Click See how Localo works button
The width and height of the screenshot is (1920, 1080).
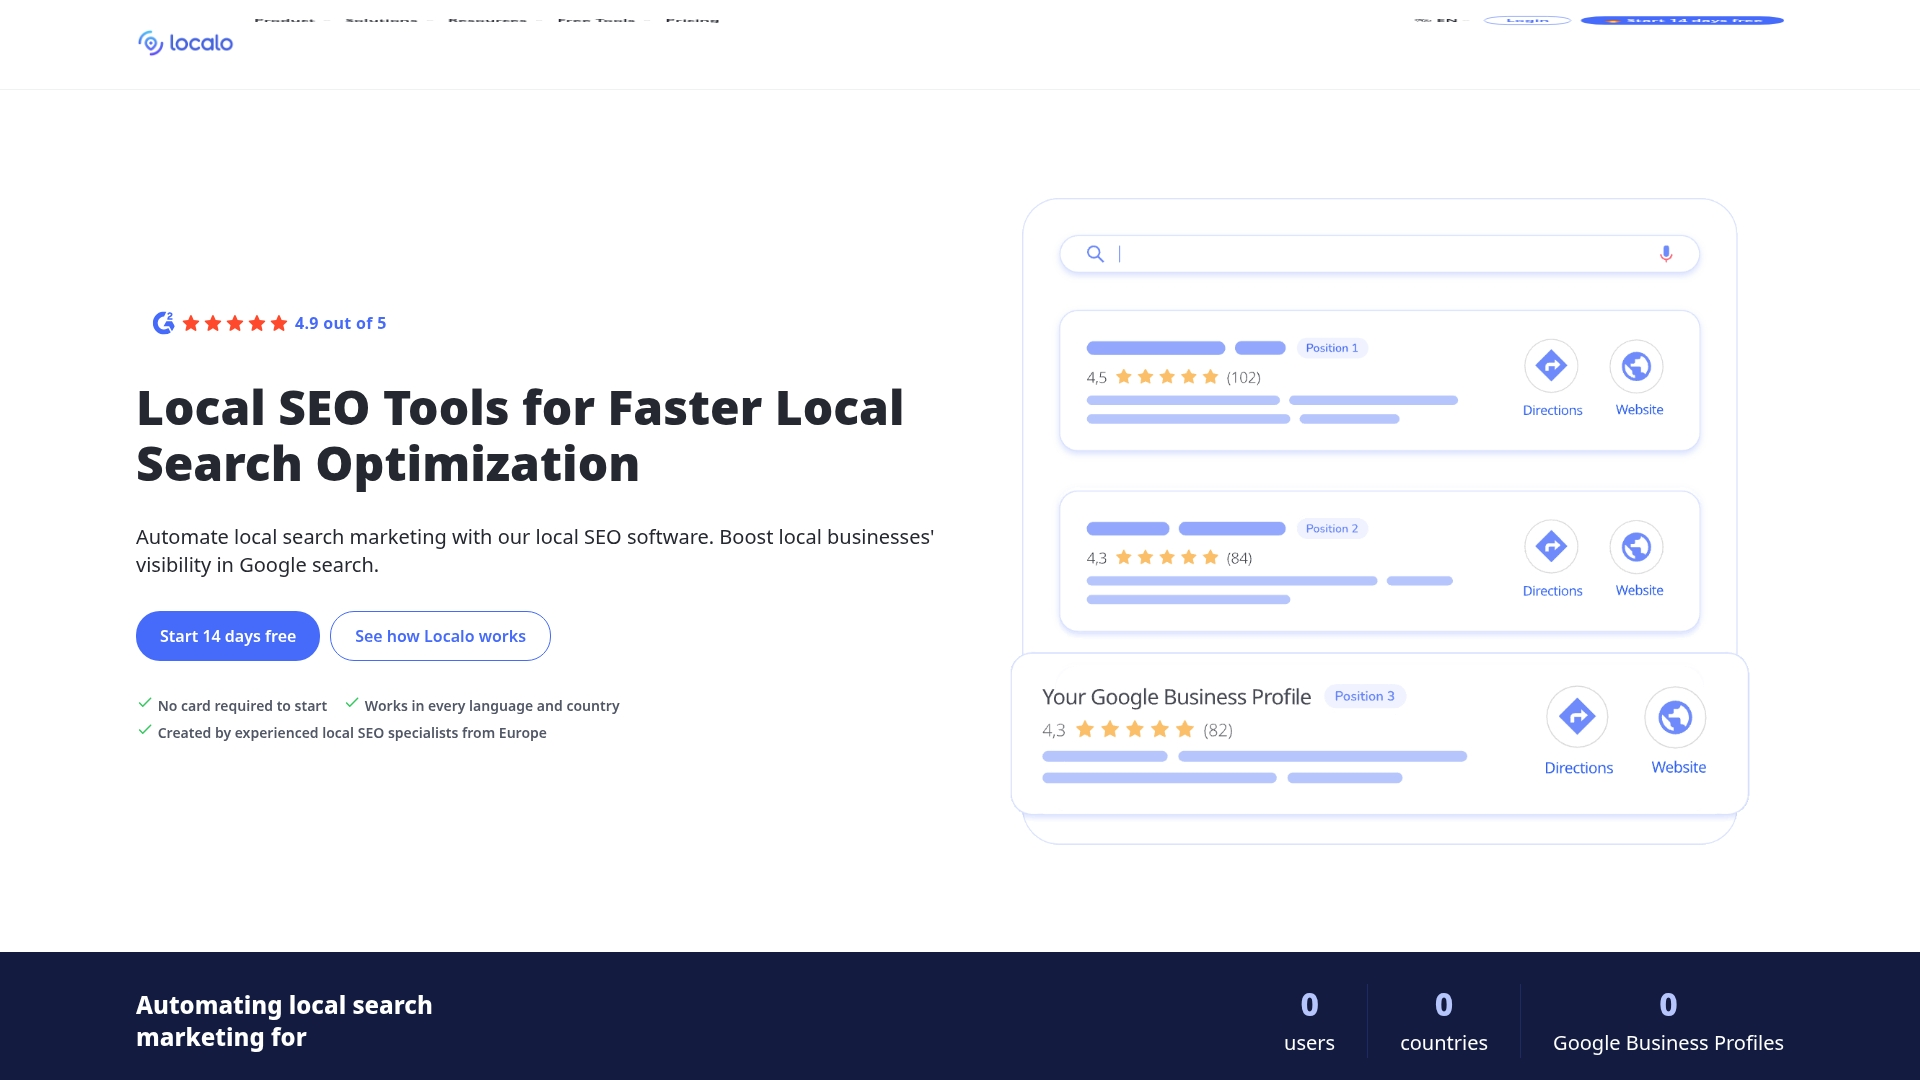click(440, 636)
